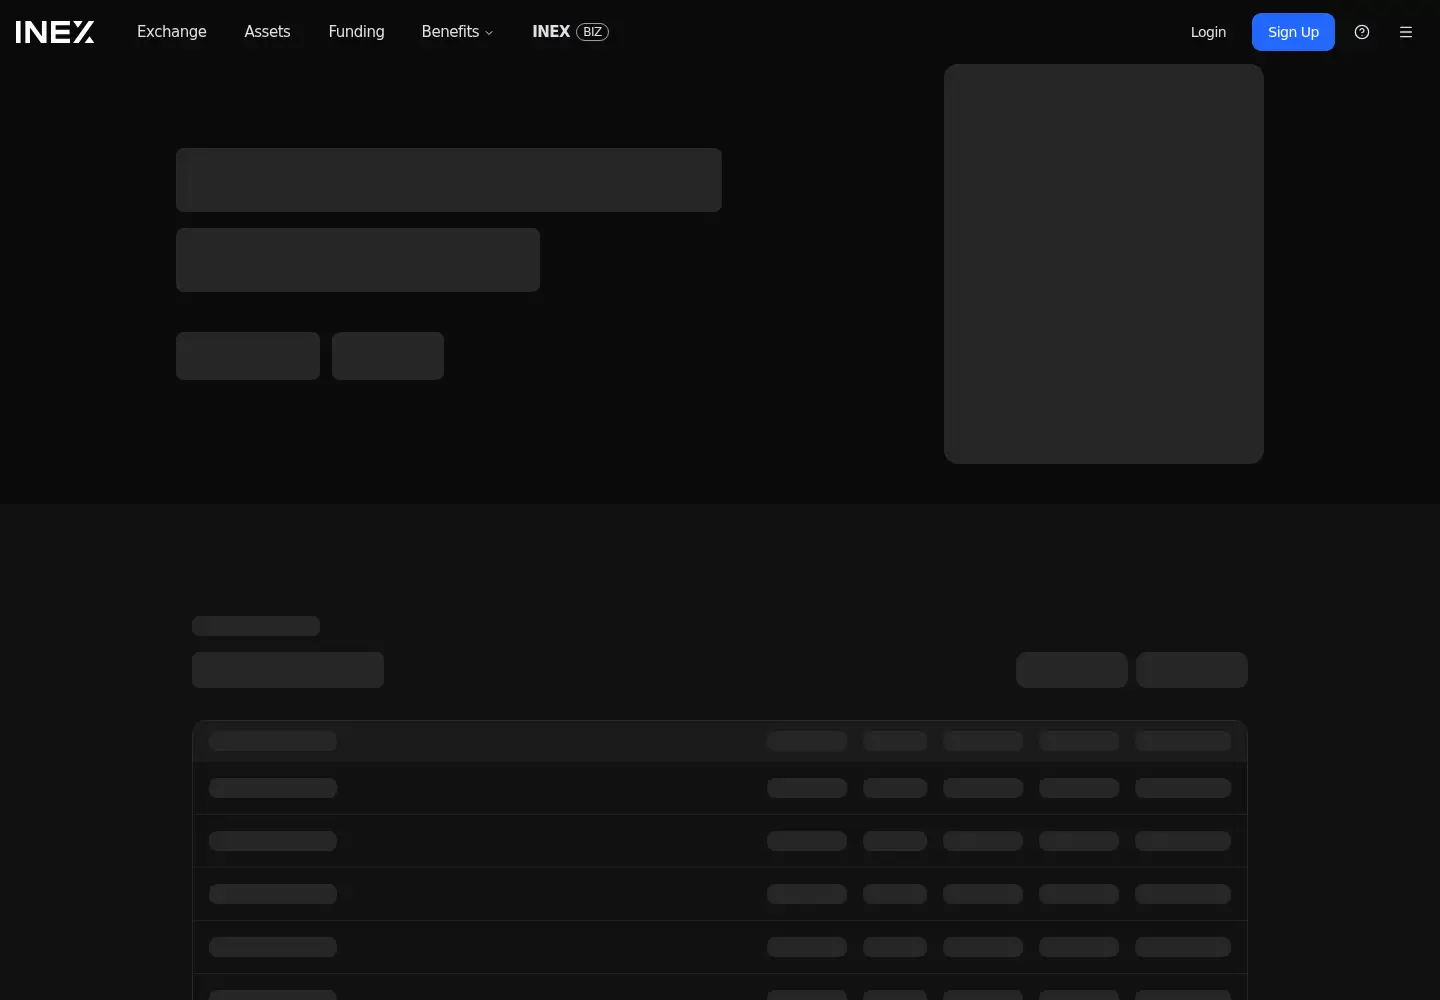
Task: Open the hamburger menu icon
Action: tap(1406, 32)
